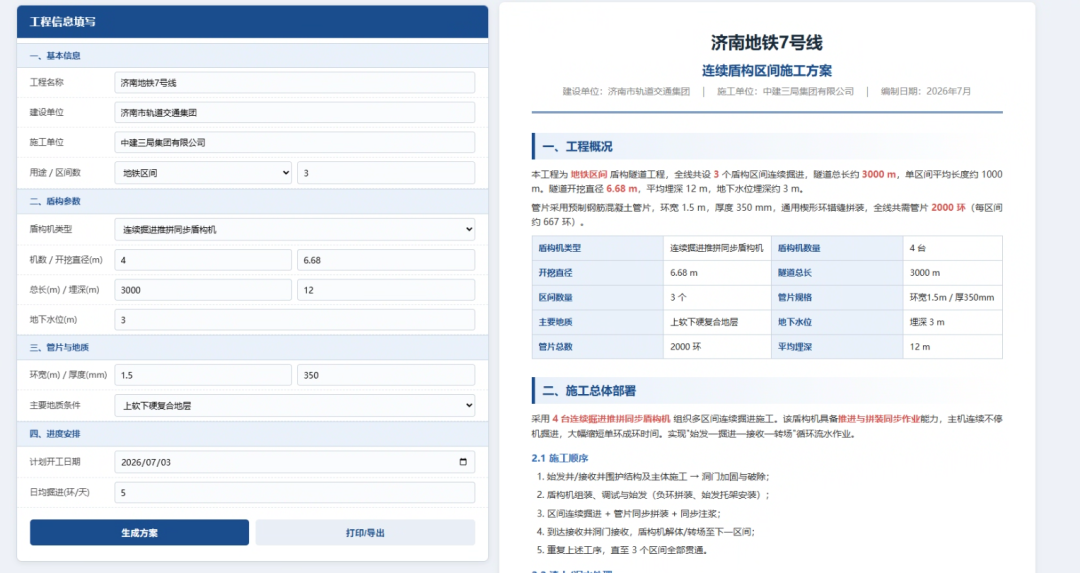The image size is (1080, 573).
Task: Open the 用途 dropdown showing 地铁区间
Action: pos(203,173)
